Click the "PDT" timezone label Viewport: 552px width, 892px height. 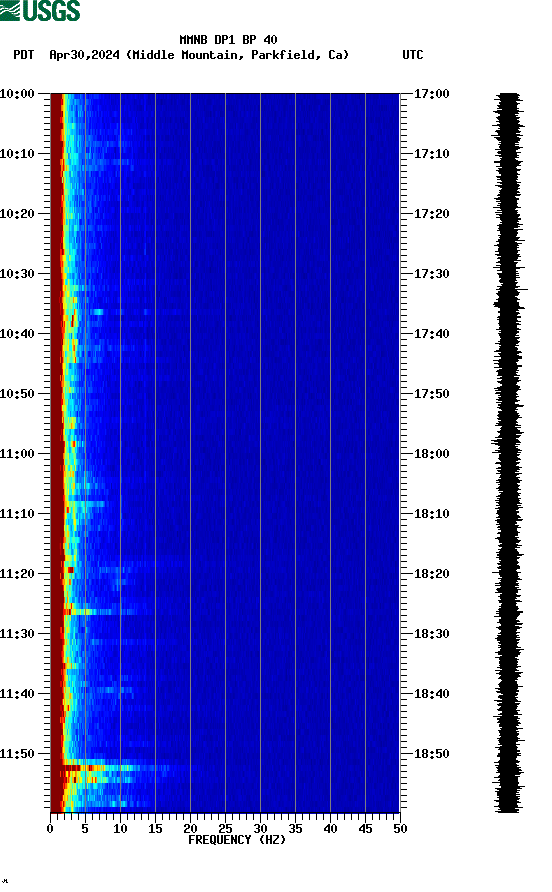[24, 55]
